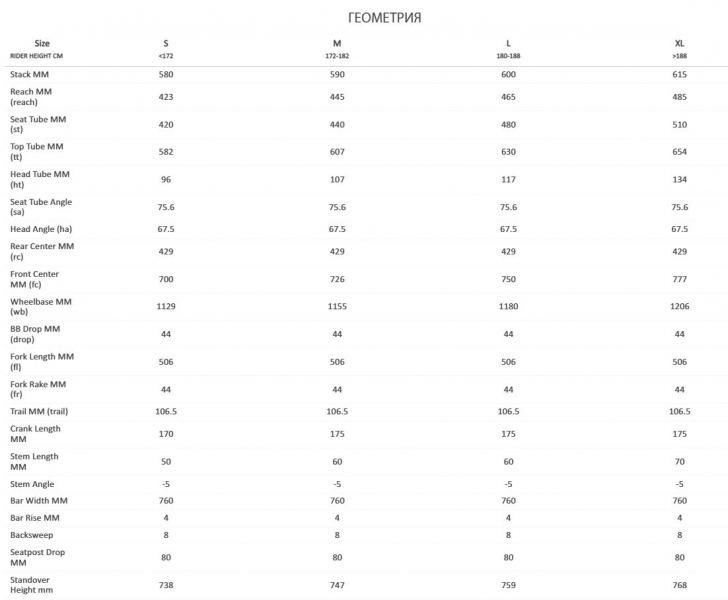The width and height of the screenshot is (728, 600).
Task: Click the Stack MM row label
Action: pyautogui.click(x=29, y=74)
